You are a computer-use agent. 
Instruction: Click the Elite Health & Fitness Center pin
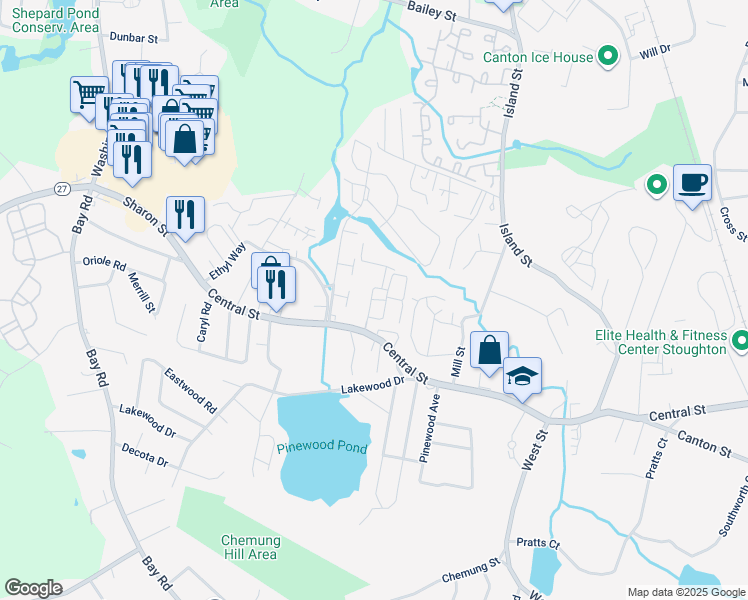[x=740, y=341]
